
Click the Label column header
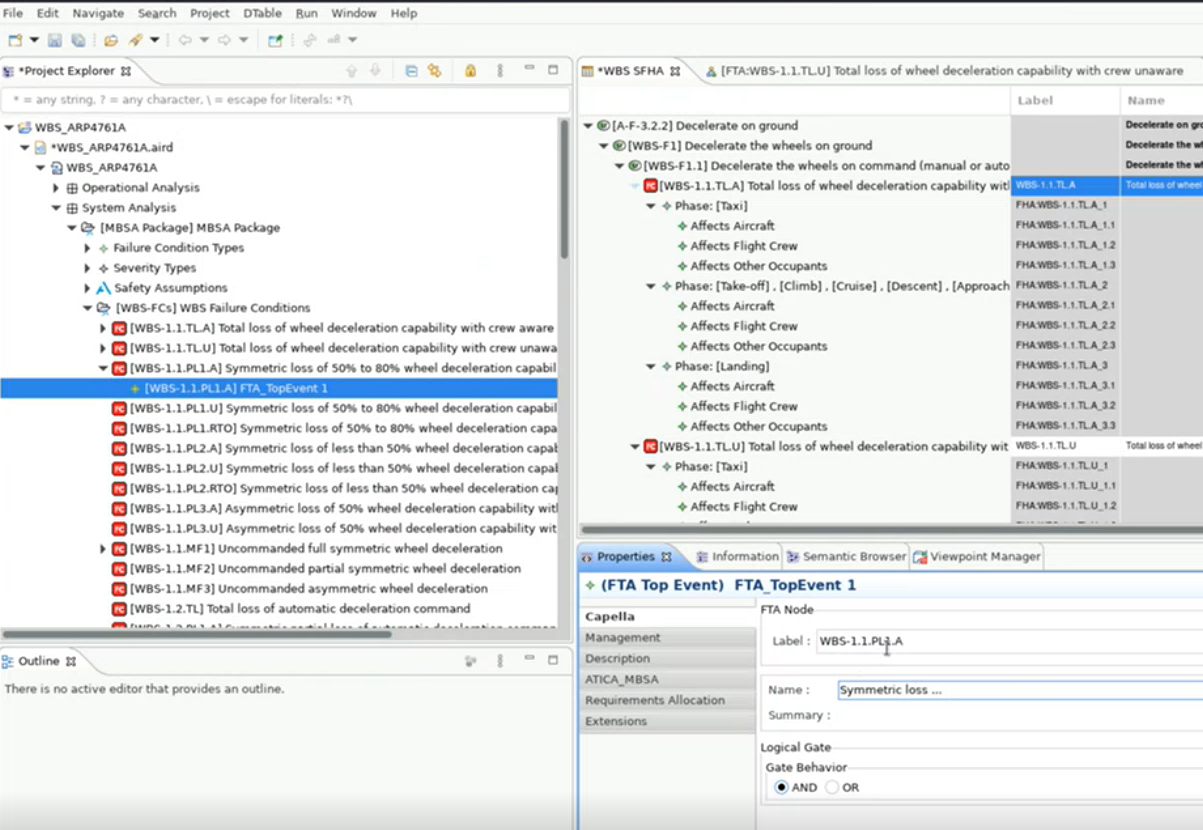1065,101
